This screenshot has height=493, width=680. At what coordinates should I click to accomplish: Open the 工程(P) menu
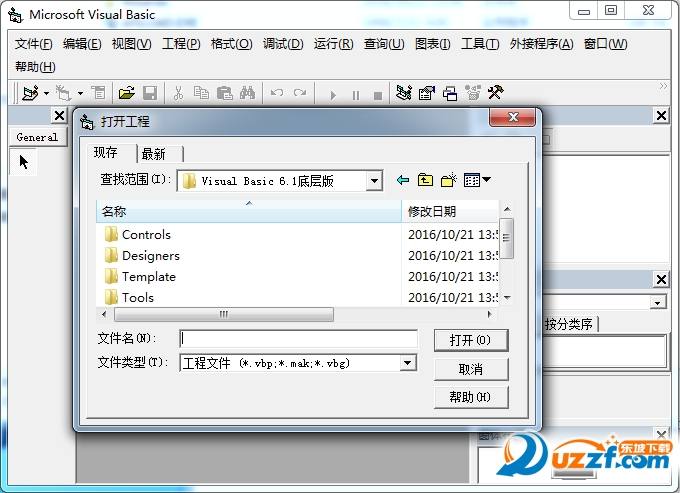[x=181, y=44]
